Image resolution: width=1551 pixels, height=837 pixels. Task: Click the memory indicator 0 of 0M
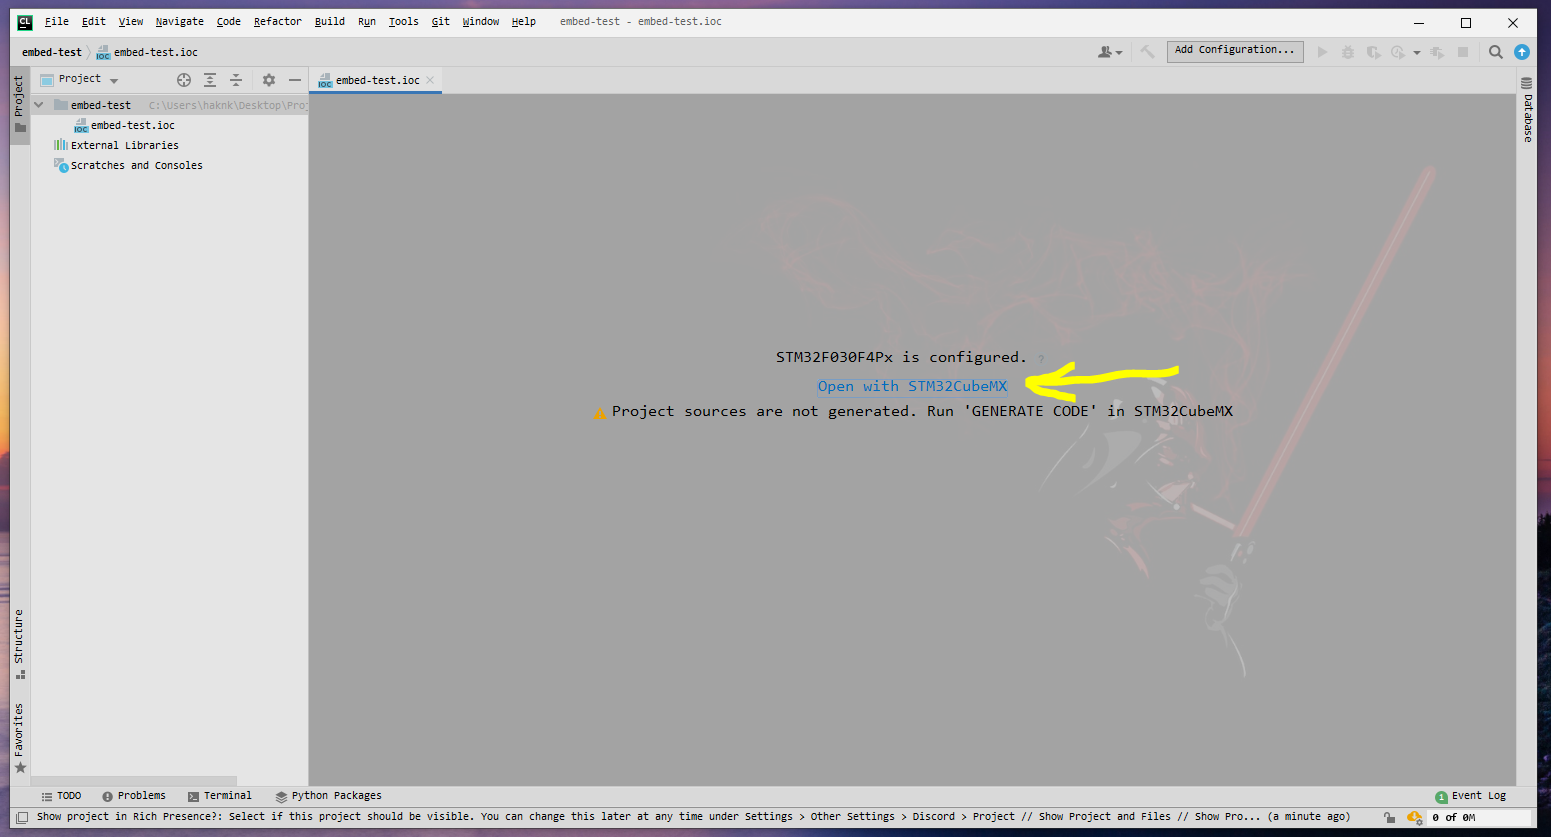coord(1479,817)
